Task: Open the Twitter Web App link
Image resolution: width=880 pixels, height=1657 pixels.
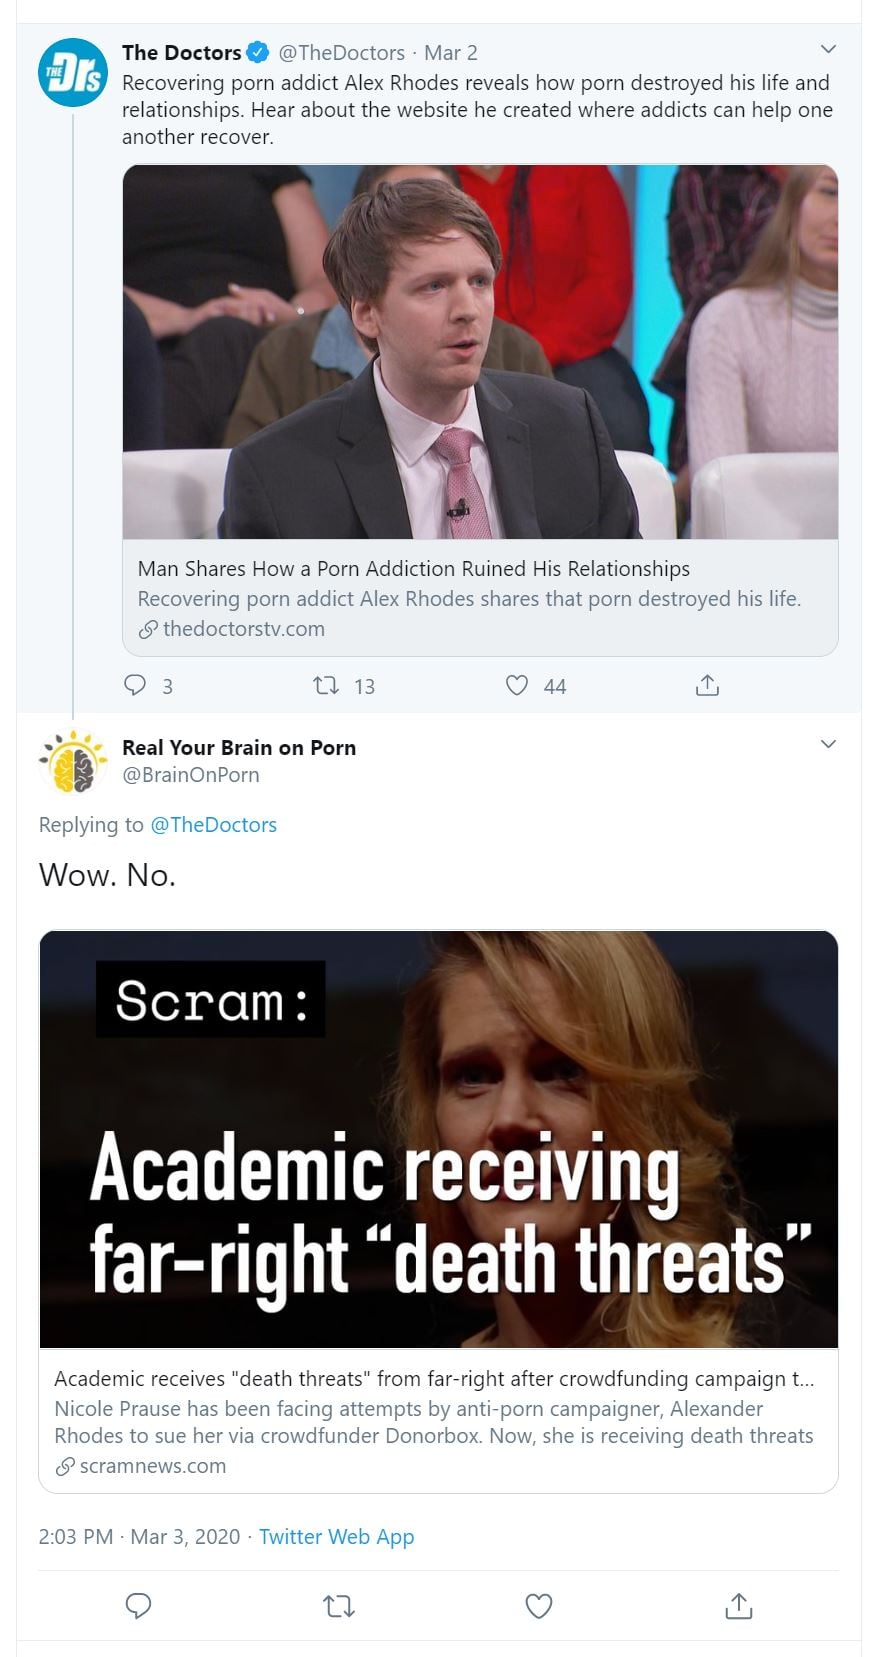Action: tap(336, 1537)
